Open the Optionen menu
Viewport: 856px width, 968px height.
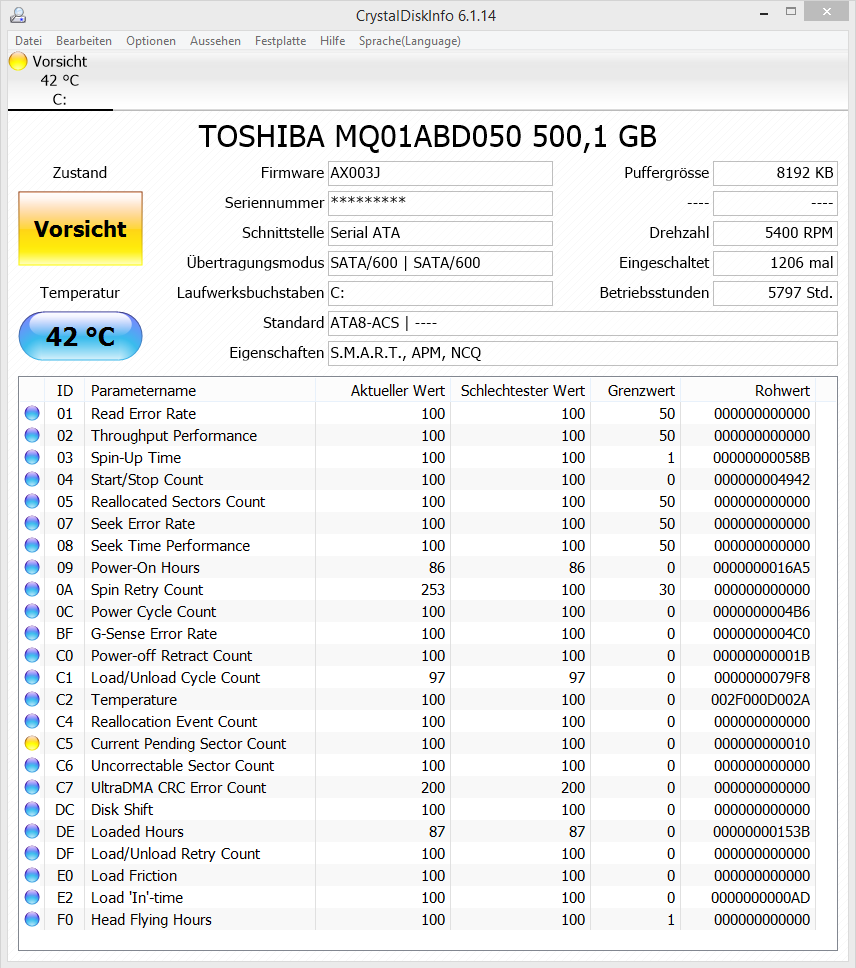pyautogui.click(x=151, y=41)
